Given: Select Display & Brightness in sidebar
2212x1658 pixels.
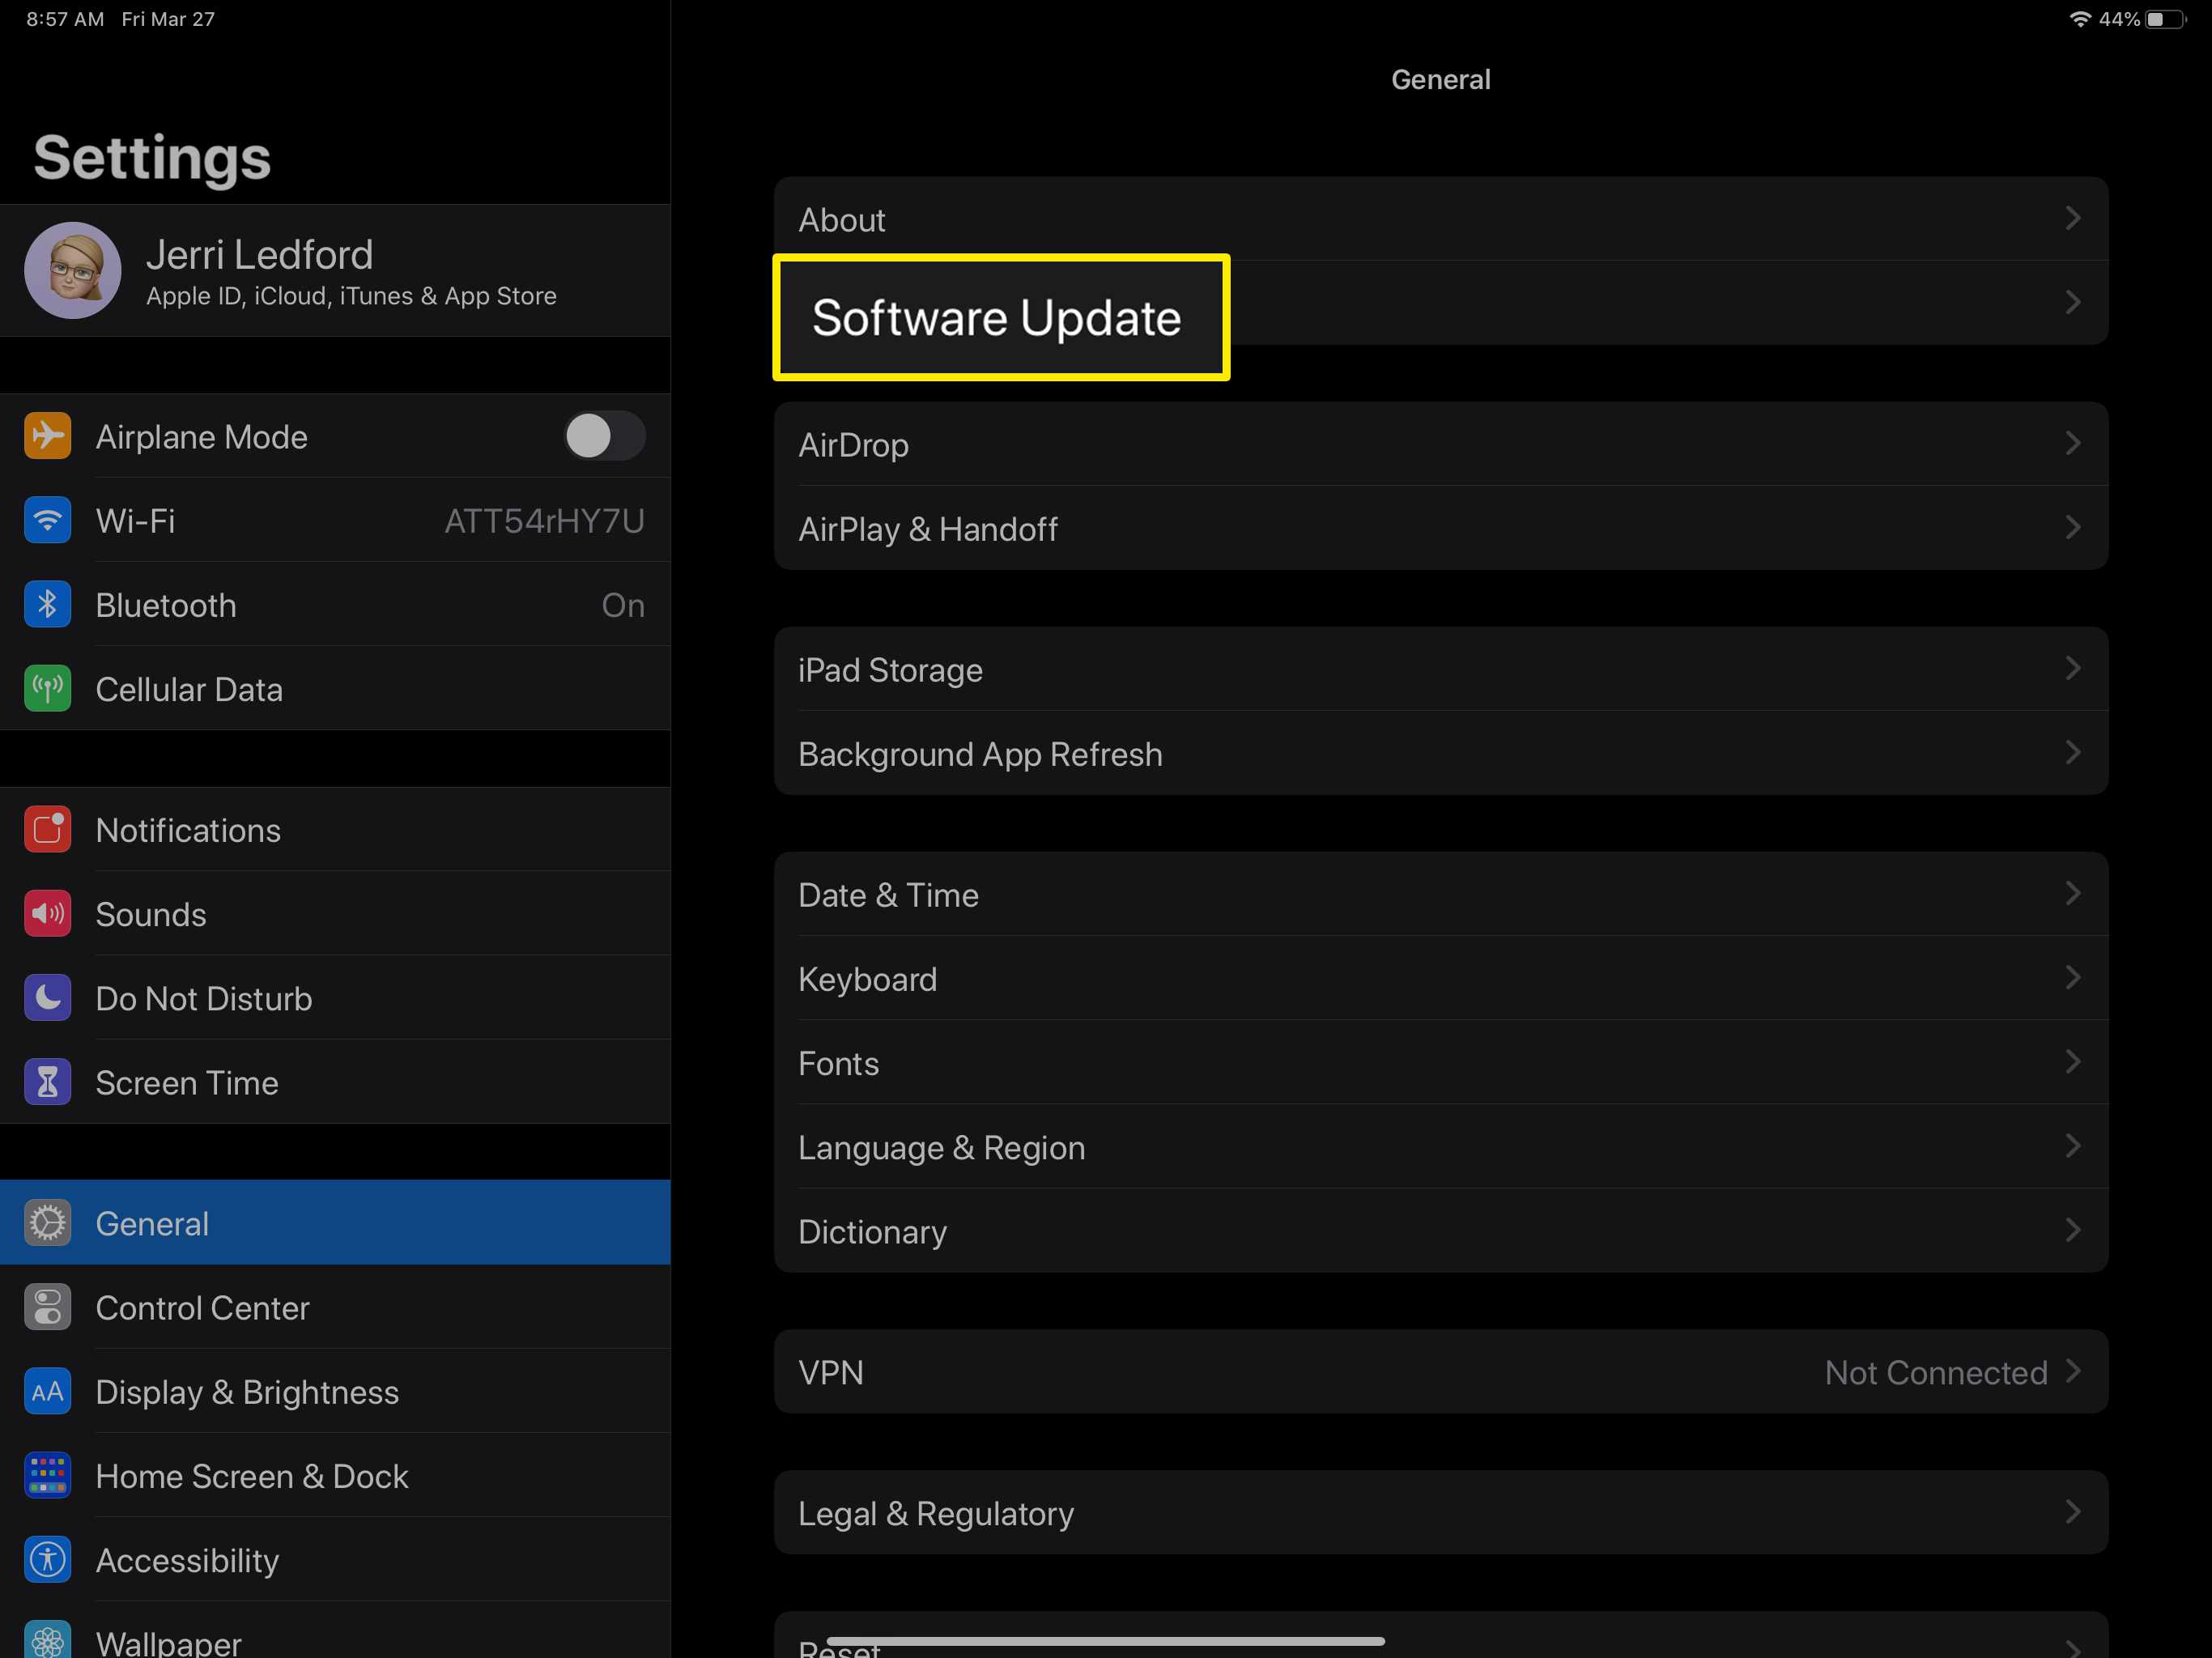Looking at the screenshot, I should (x=335, y=1391).
